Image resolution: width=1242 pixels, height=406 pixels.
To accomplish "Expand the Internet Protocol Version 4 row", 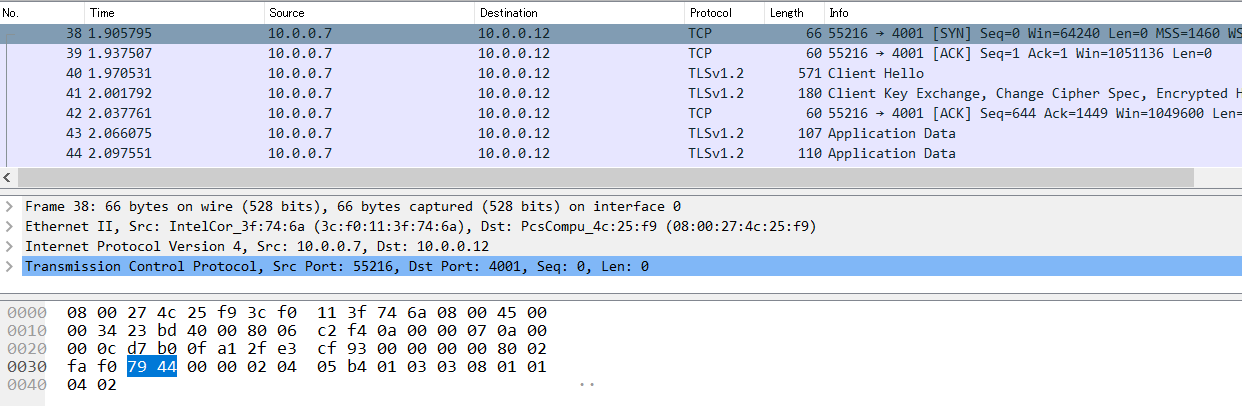I will pyautogui.click(x=10, y=246).
